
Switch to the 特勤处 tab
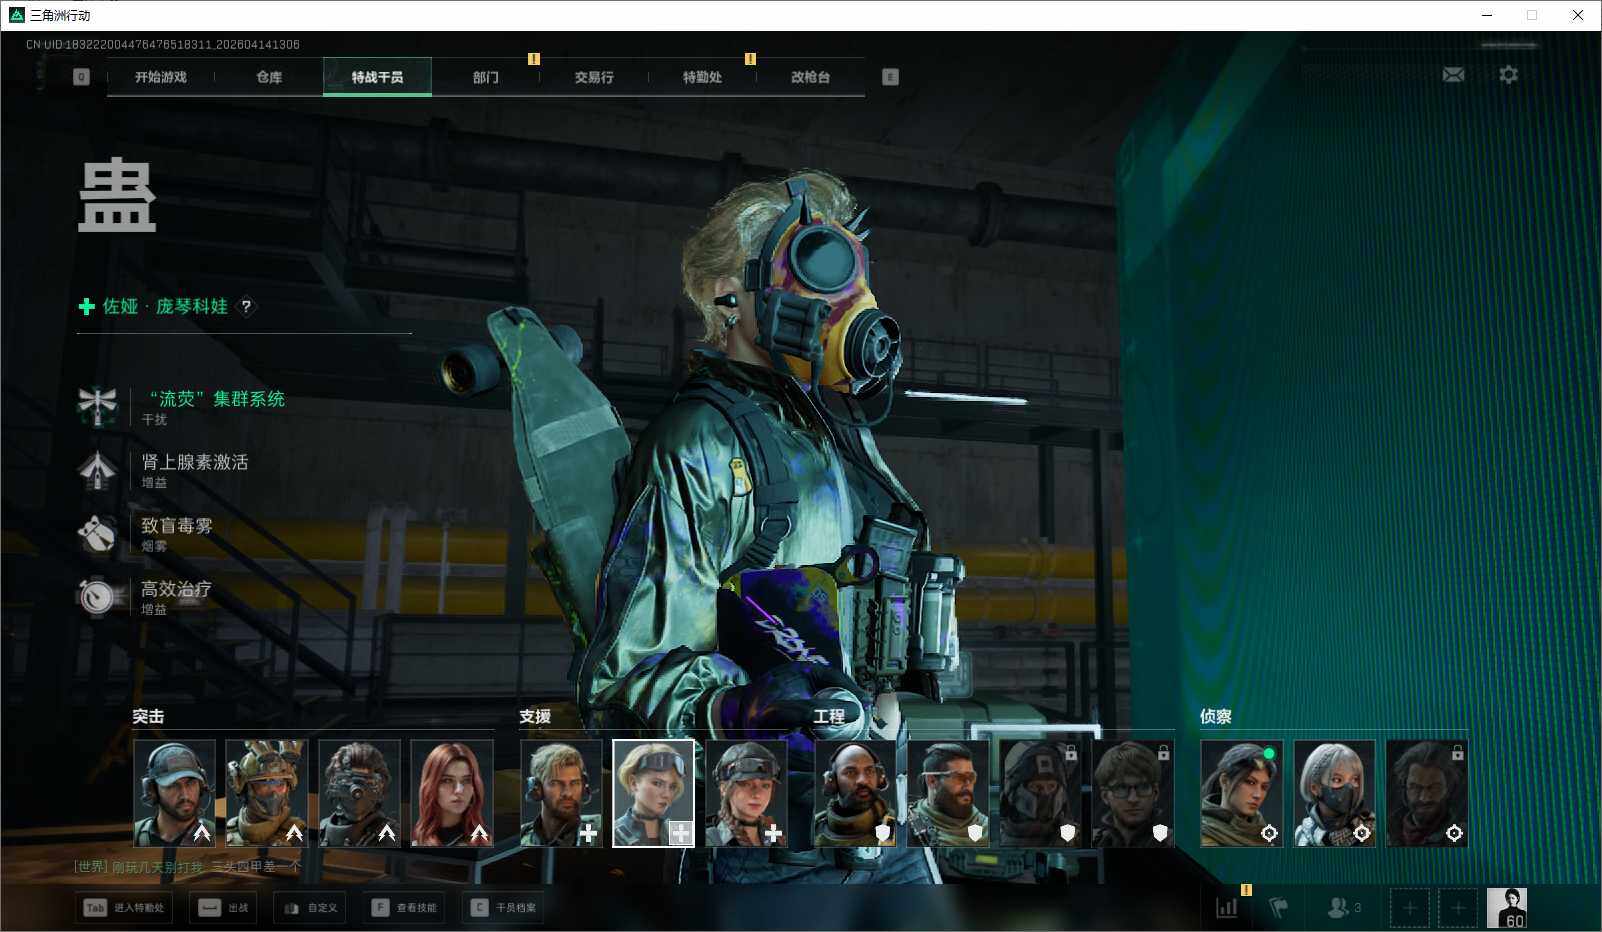coord(702,77)
